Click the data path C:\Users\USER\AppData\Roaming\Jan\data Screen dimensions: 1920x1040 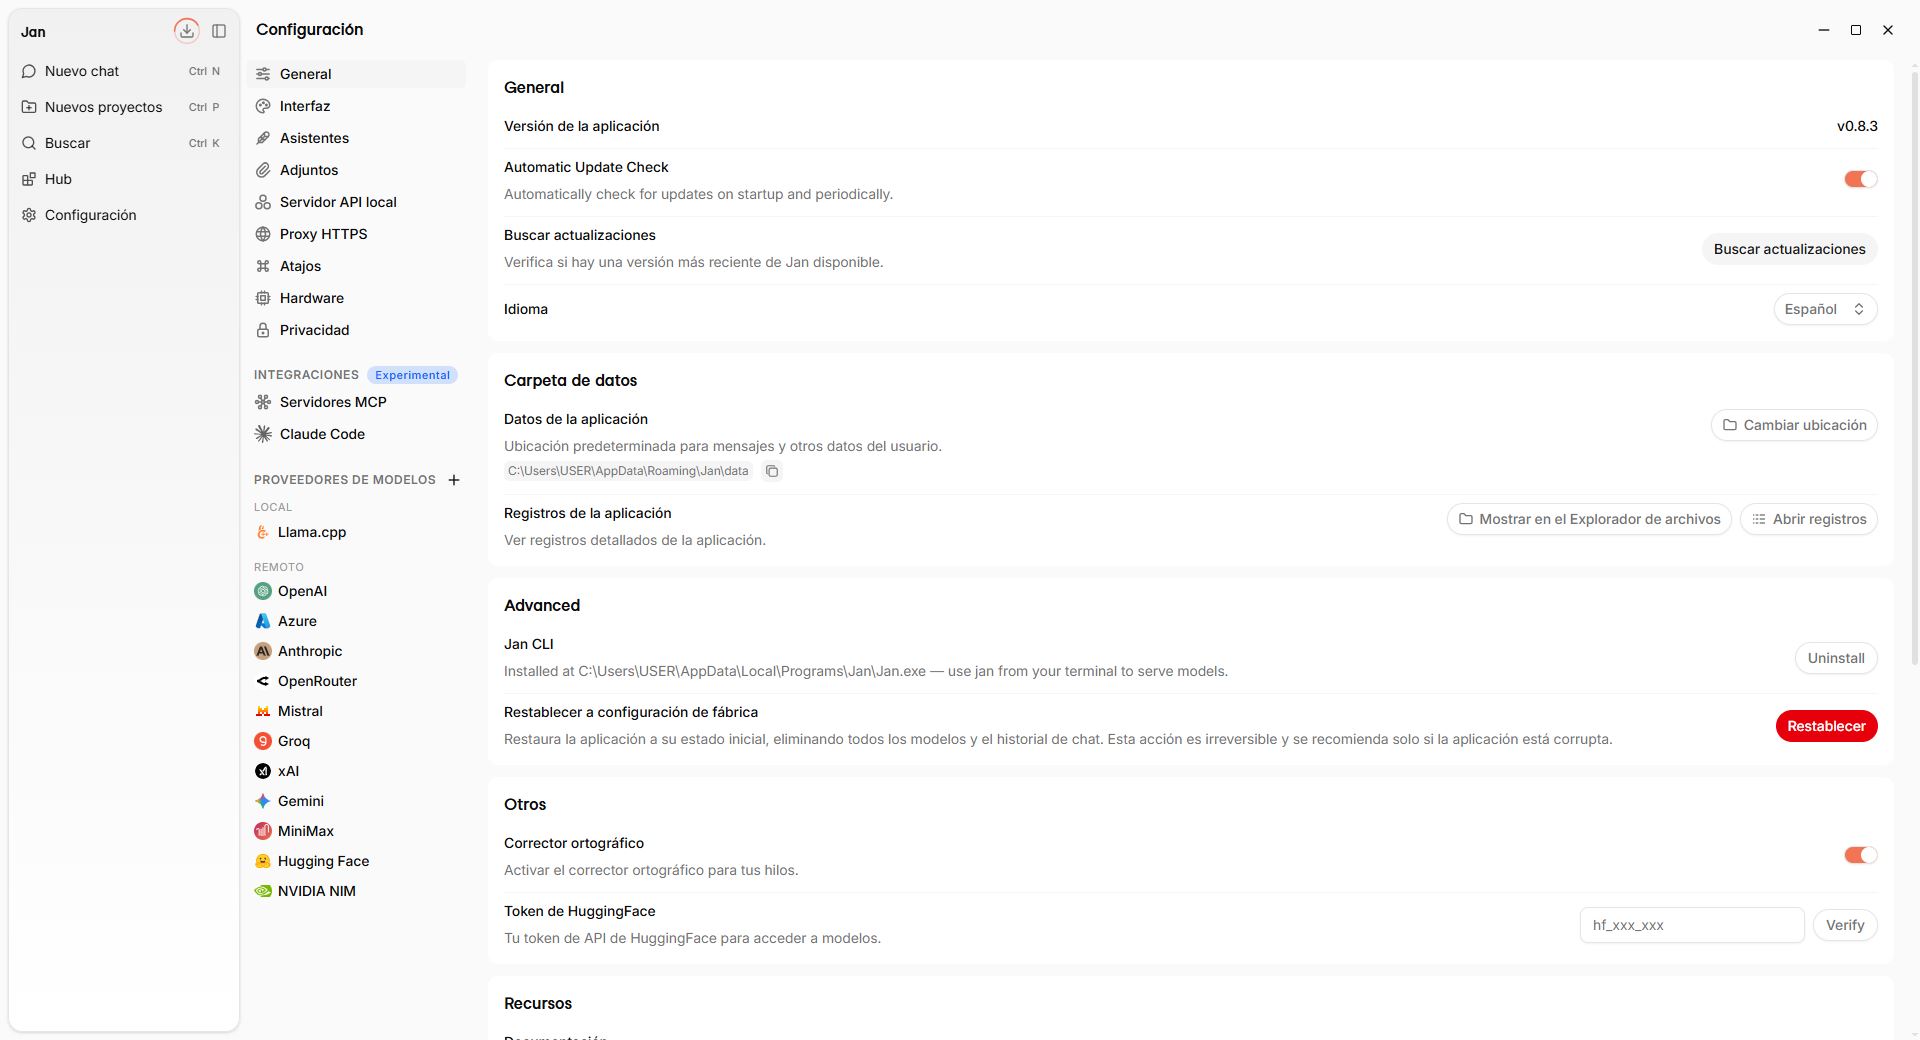[x=628, y=471]
